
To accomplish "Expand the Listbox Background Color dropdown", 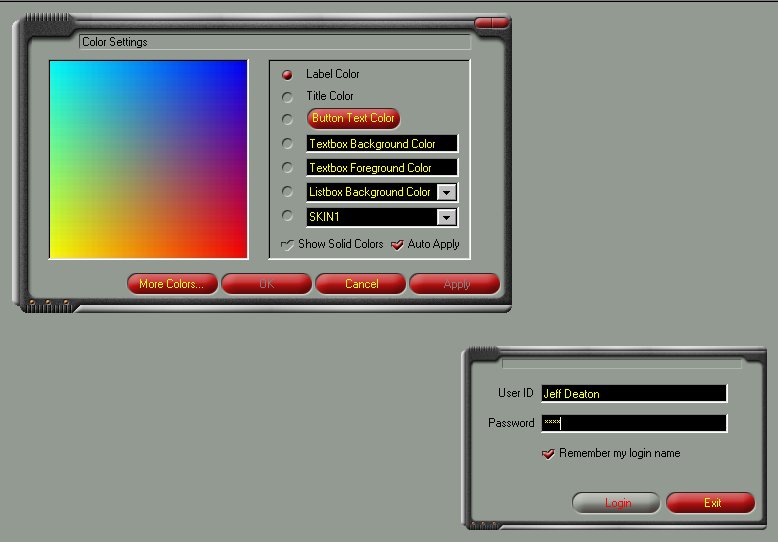I will (x=448, y=192).
